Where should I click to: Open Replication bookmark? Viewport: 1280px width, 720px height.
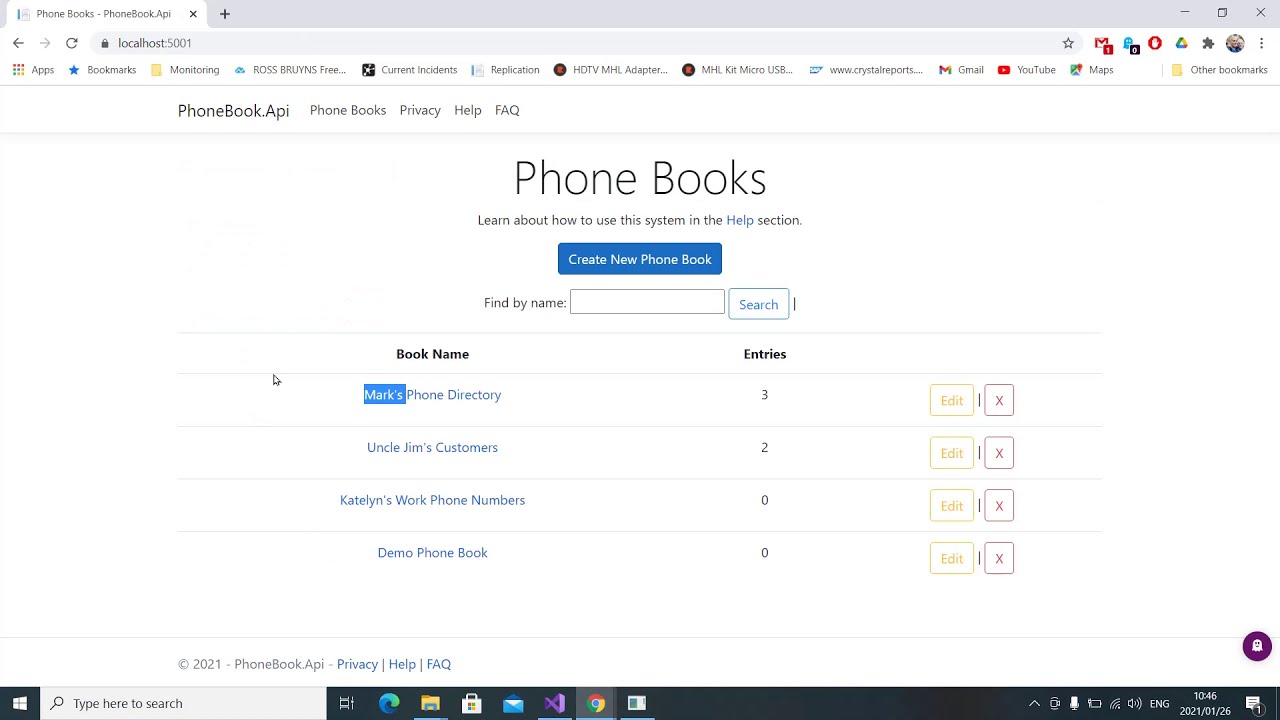pyautogui.click(x=505, y=70)
